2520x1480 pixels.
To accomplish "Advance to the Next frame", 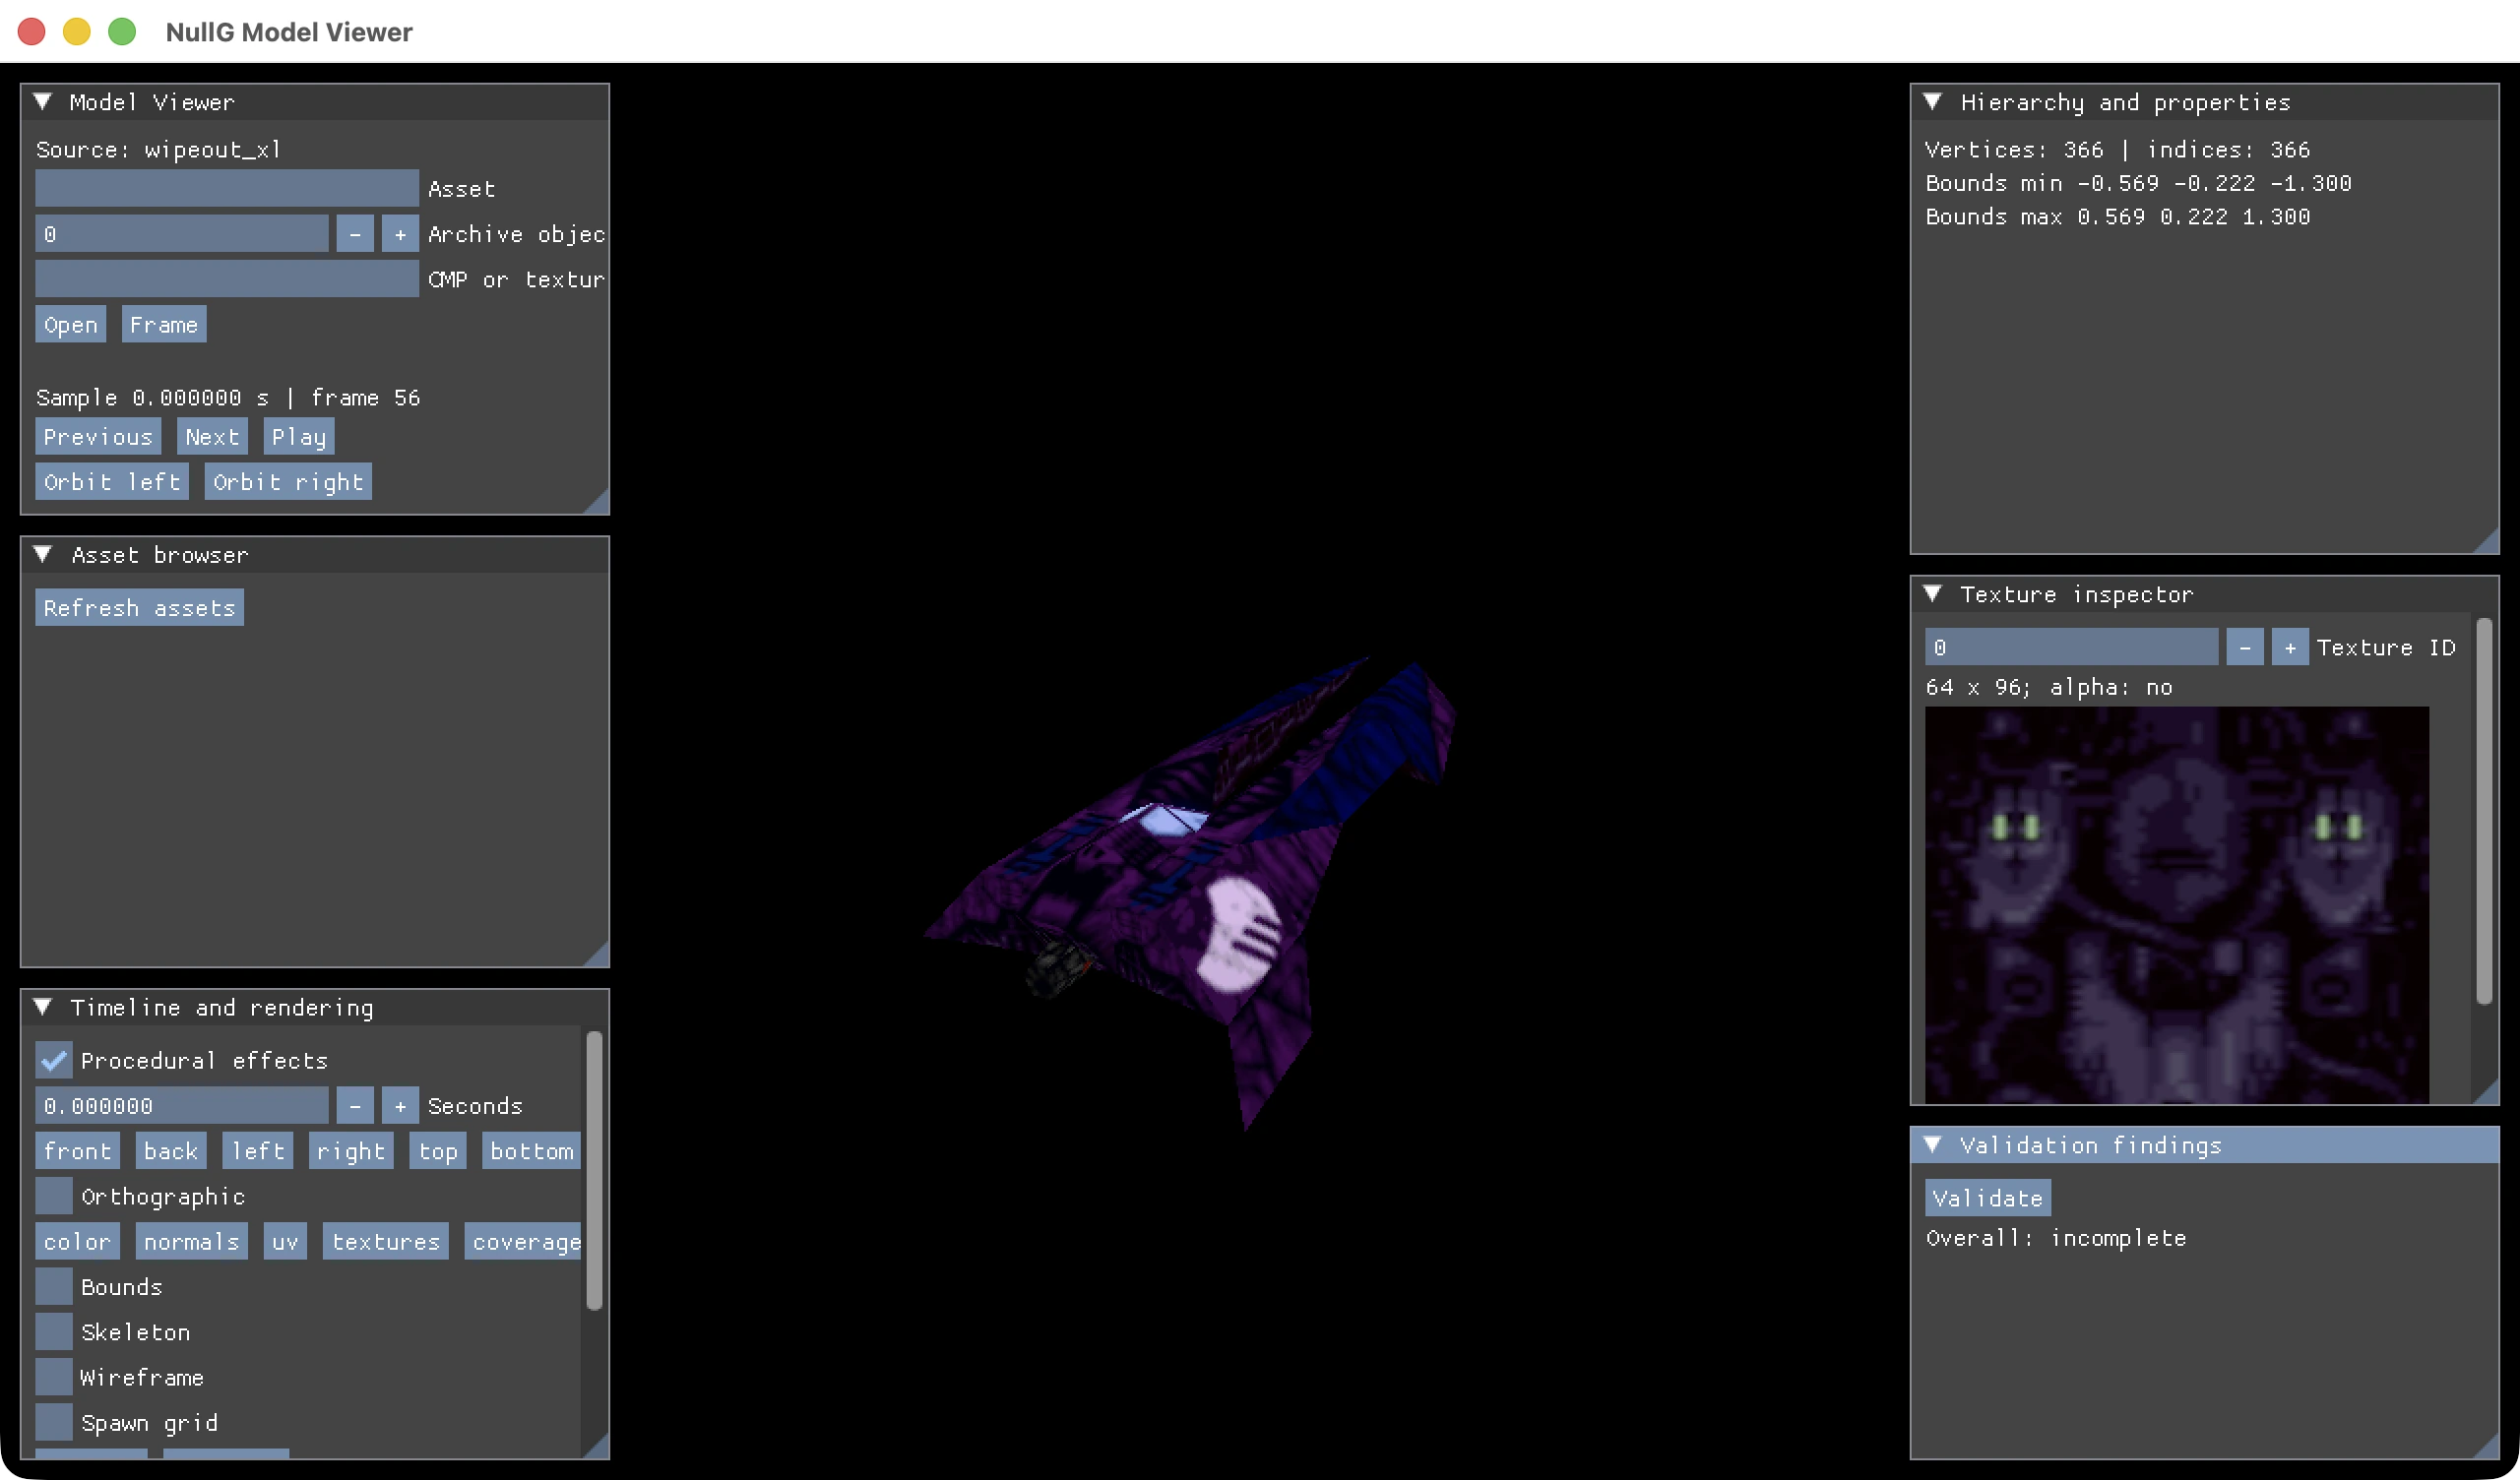I will click(x=212, y=436).
